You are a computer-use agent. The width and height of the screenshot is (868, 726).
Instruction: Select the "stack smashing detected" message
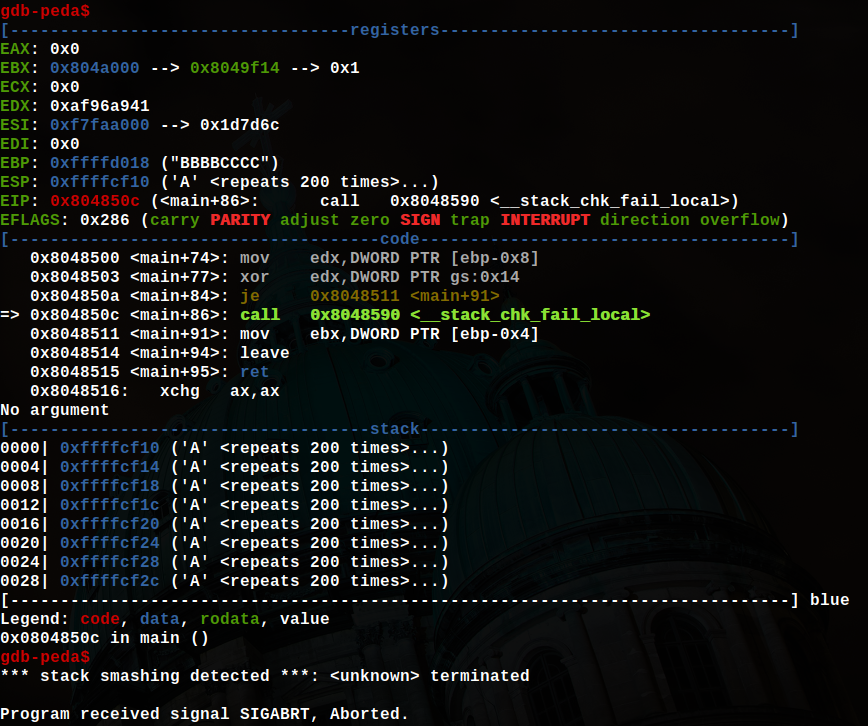265,676
